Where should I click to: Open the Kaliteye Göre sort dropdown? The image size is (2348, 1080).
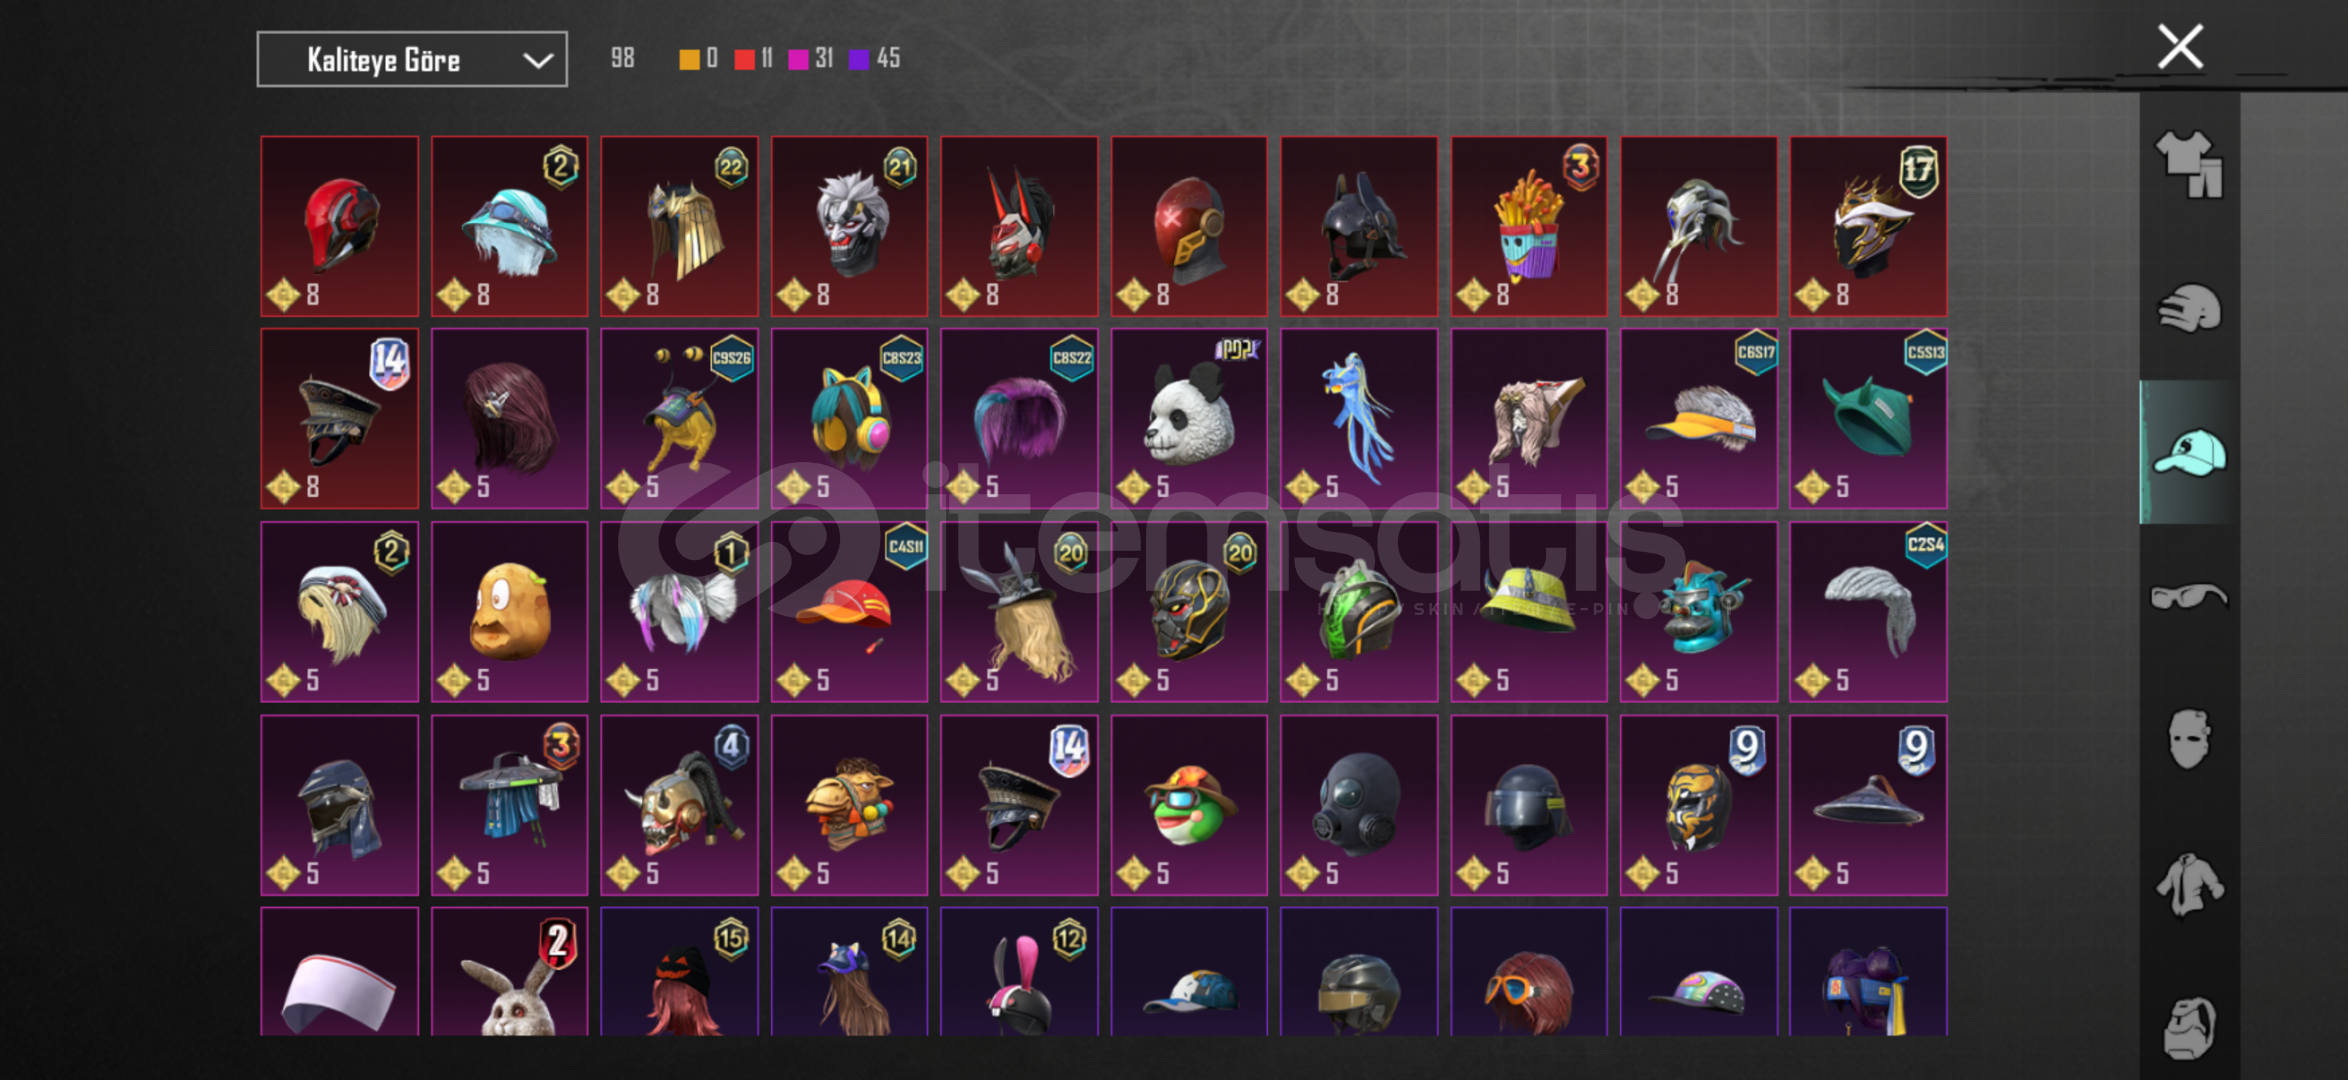coord(412,59)
